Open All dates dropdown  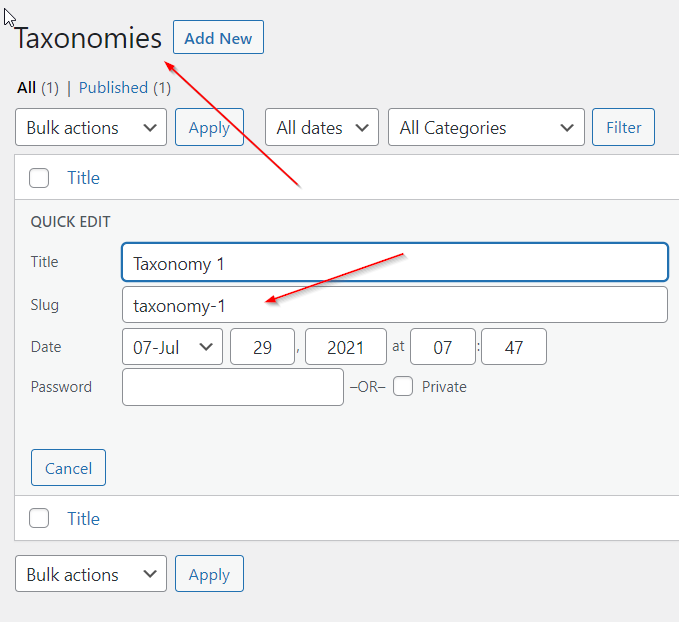click(x=322, y=128)
